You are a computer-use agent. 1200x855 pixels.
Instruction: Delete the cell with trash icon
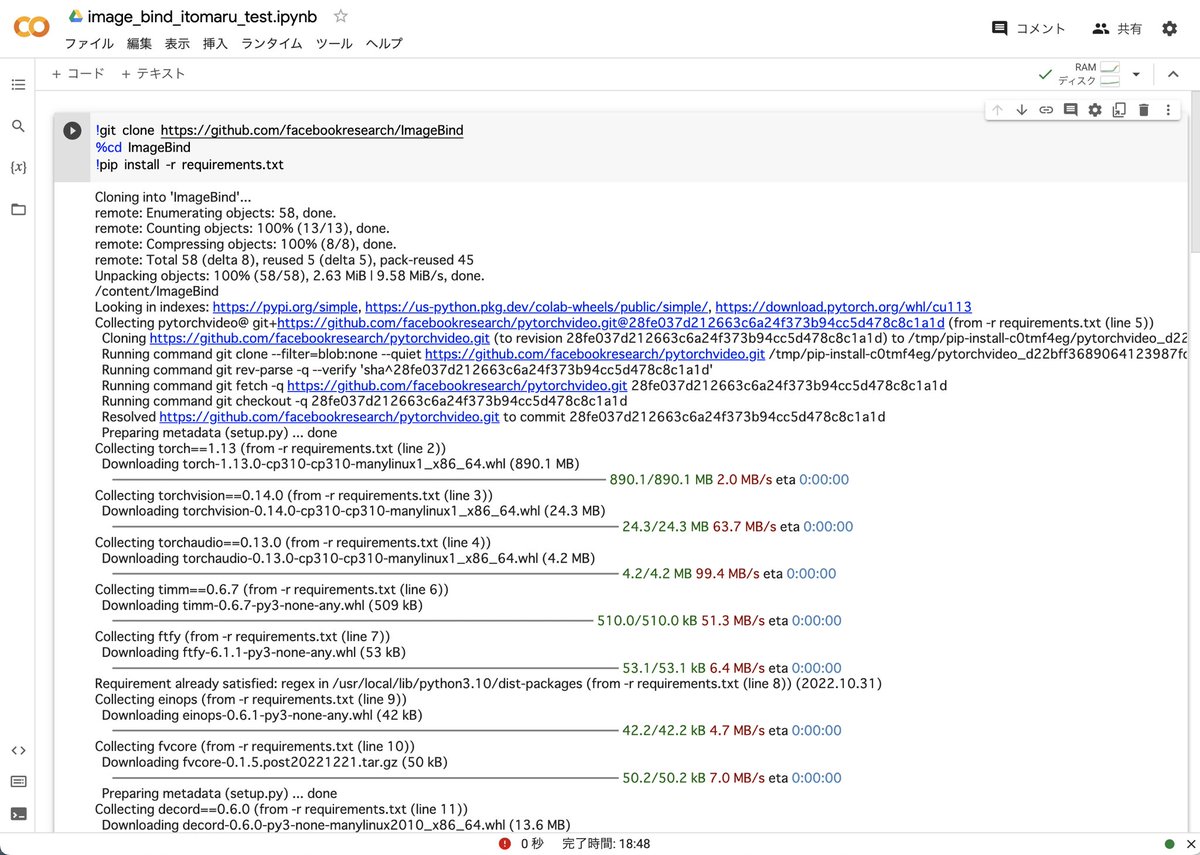pyautogui.click(x=1144, y=110)
